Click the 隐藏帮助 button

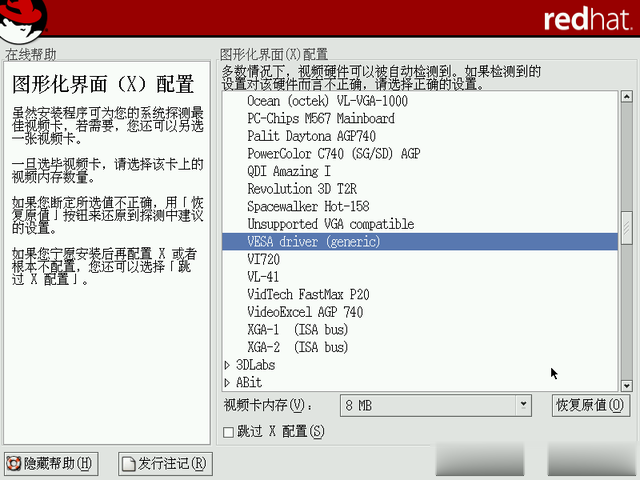(51, 464)
